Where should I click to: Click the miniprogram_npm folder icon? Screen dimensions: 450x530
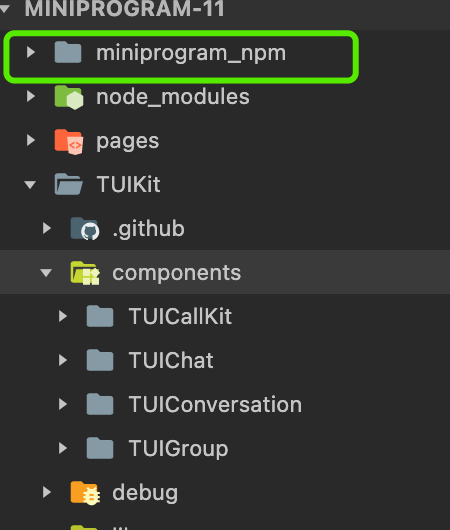click(x=68, y=52)
